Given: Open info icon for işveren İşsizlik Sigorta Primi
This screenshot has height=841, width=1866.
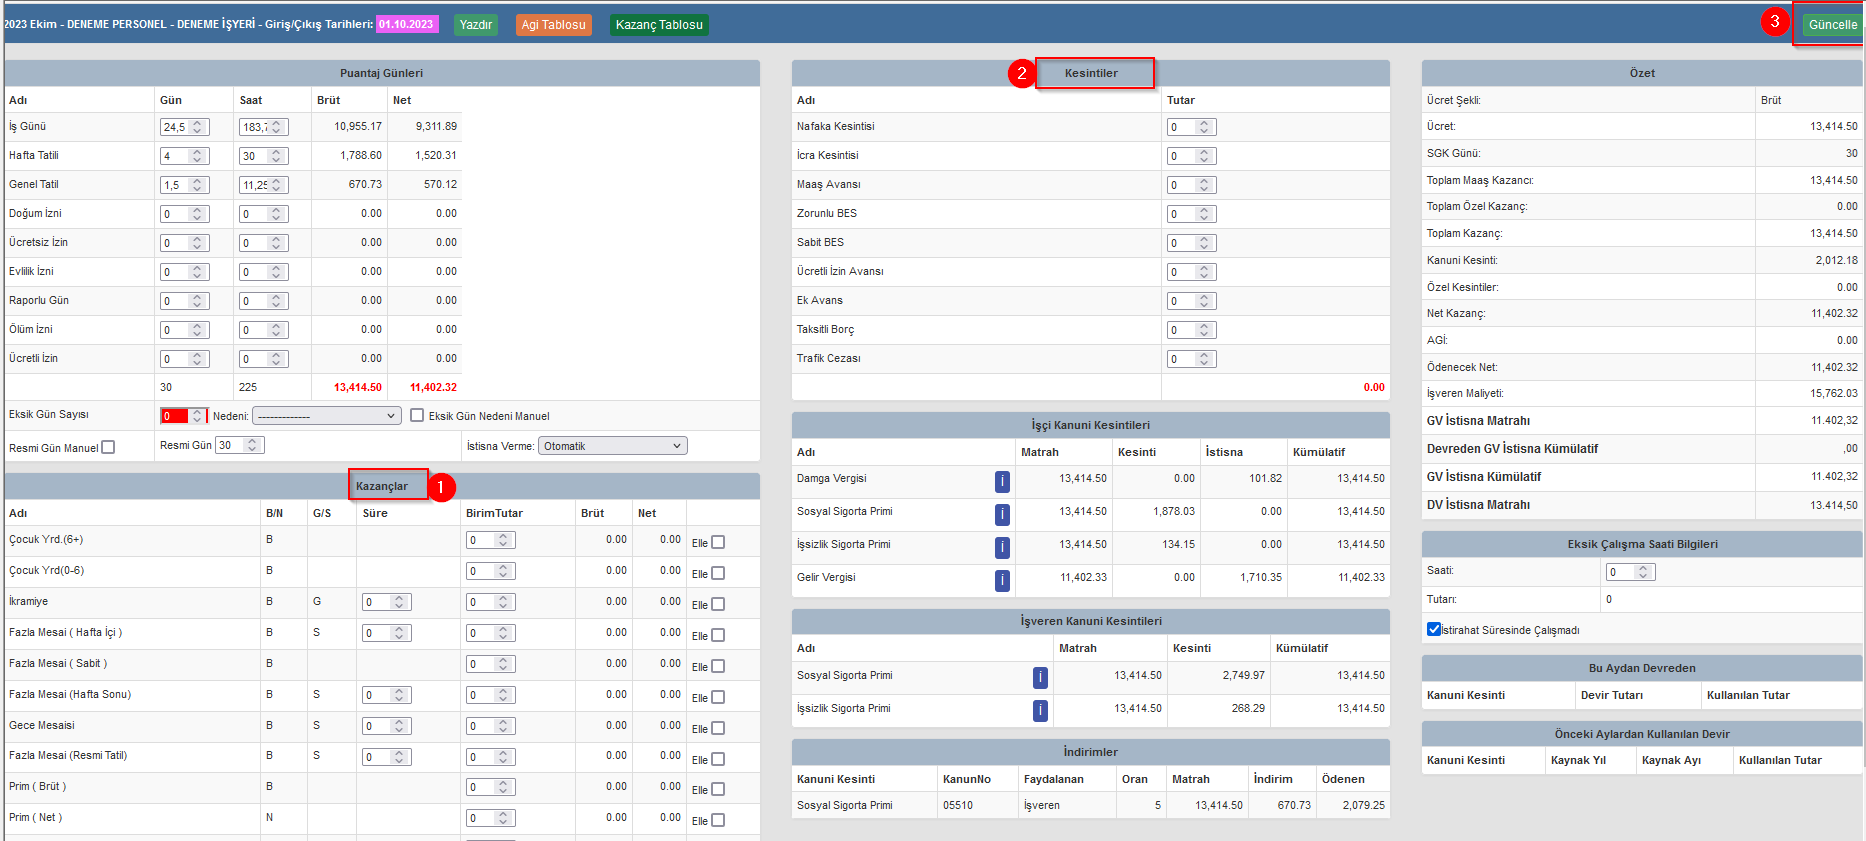Looking at the screenshot, I should pyautogui.click(x=1040, y=711).
